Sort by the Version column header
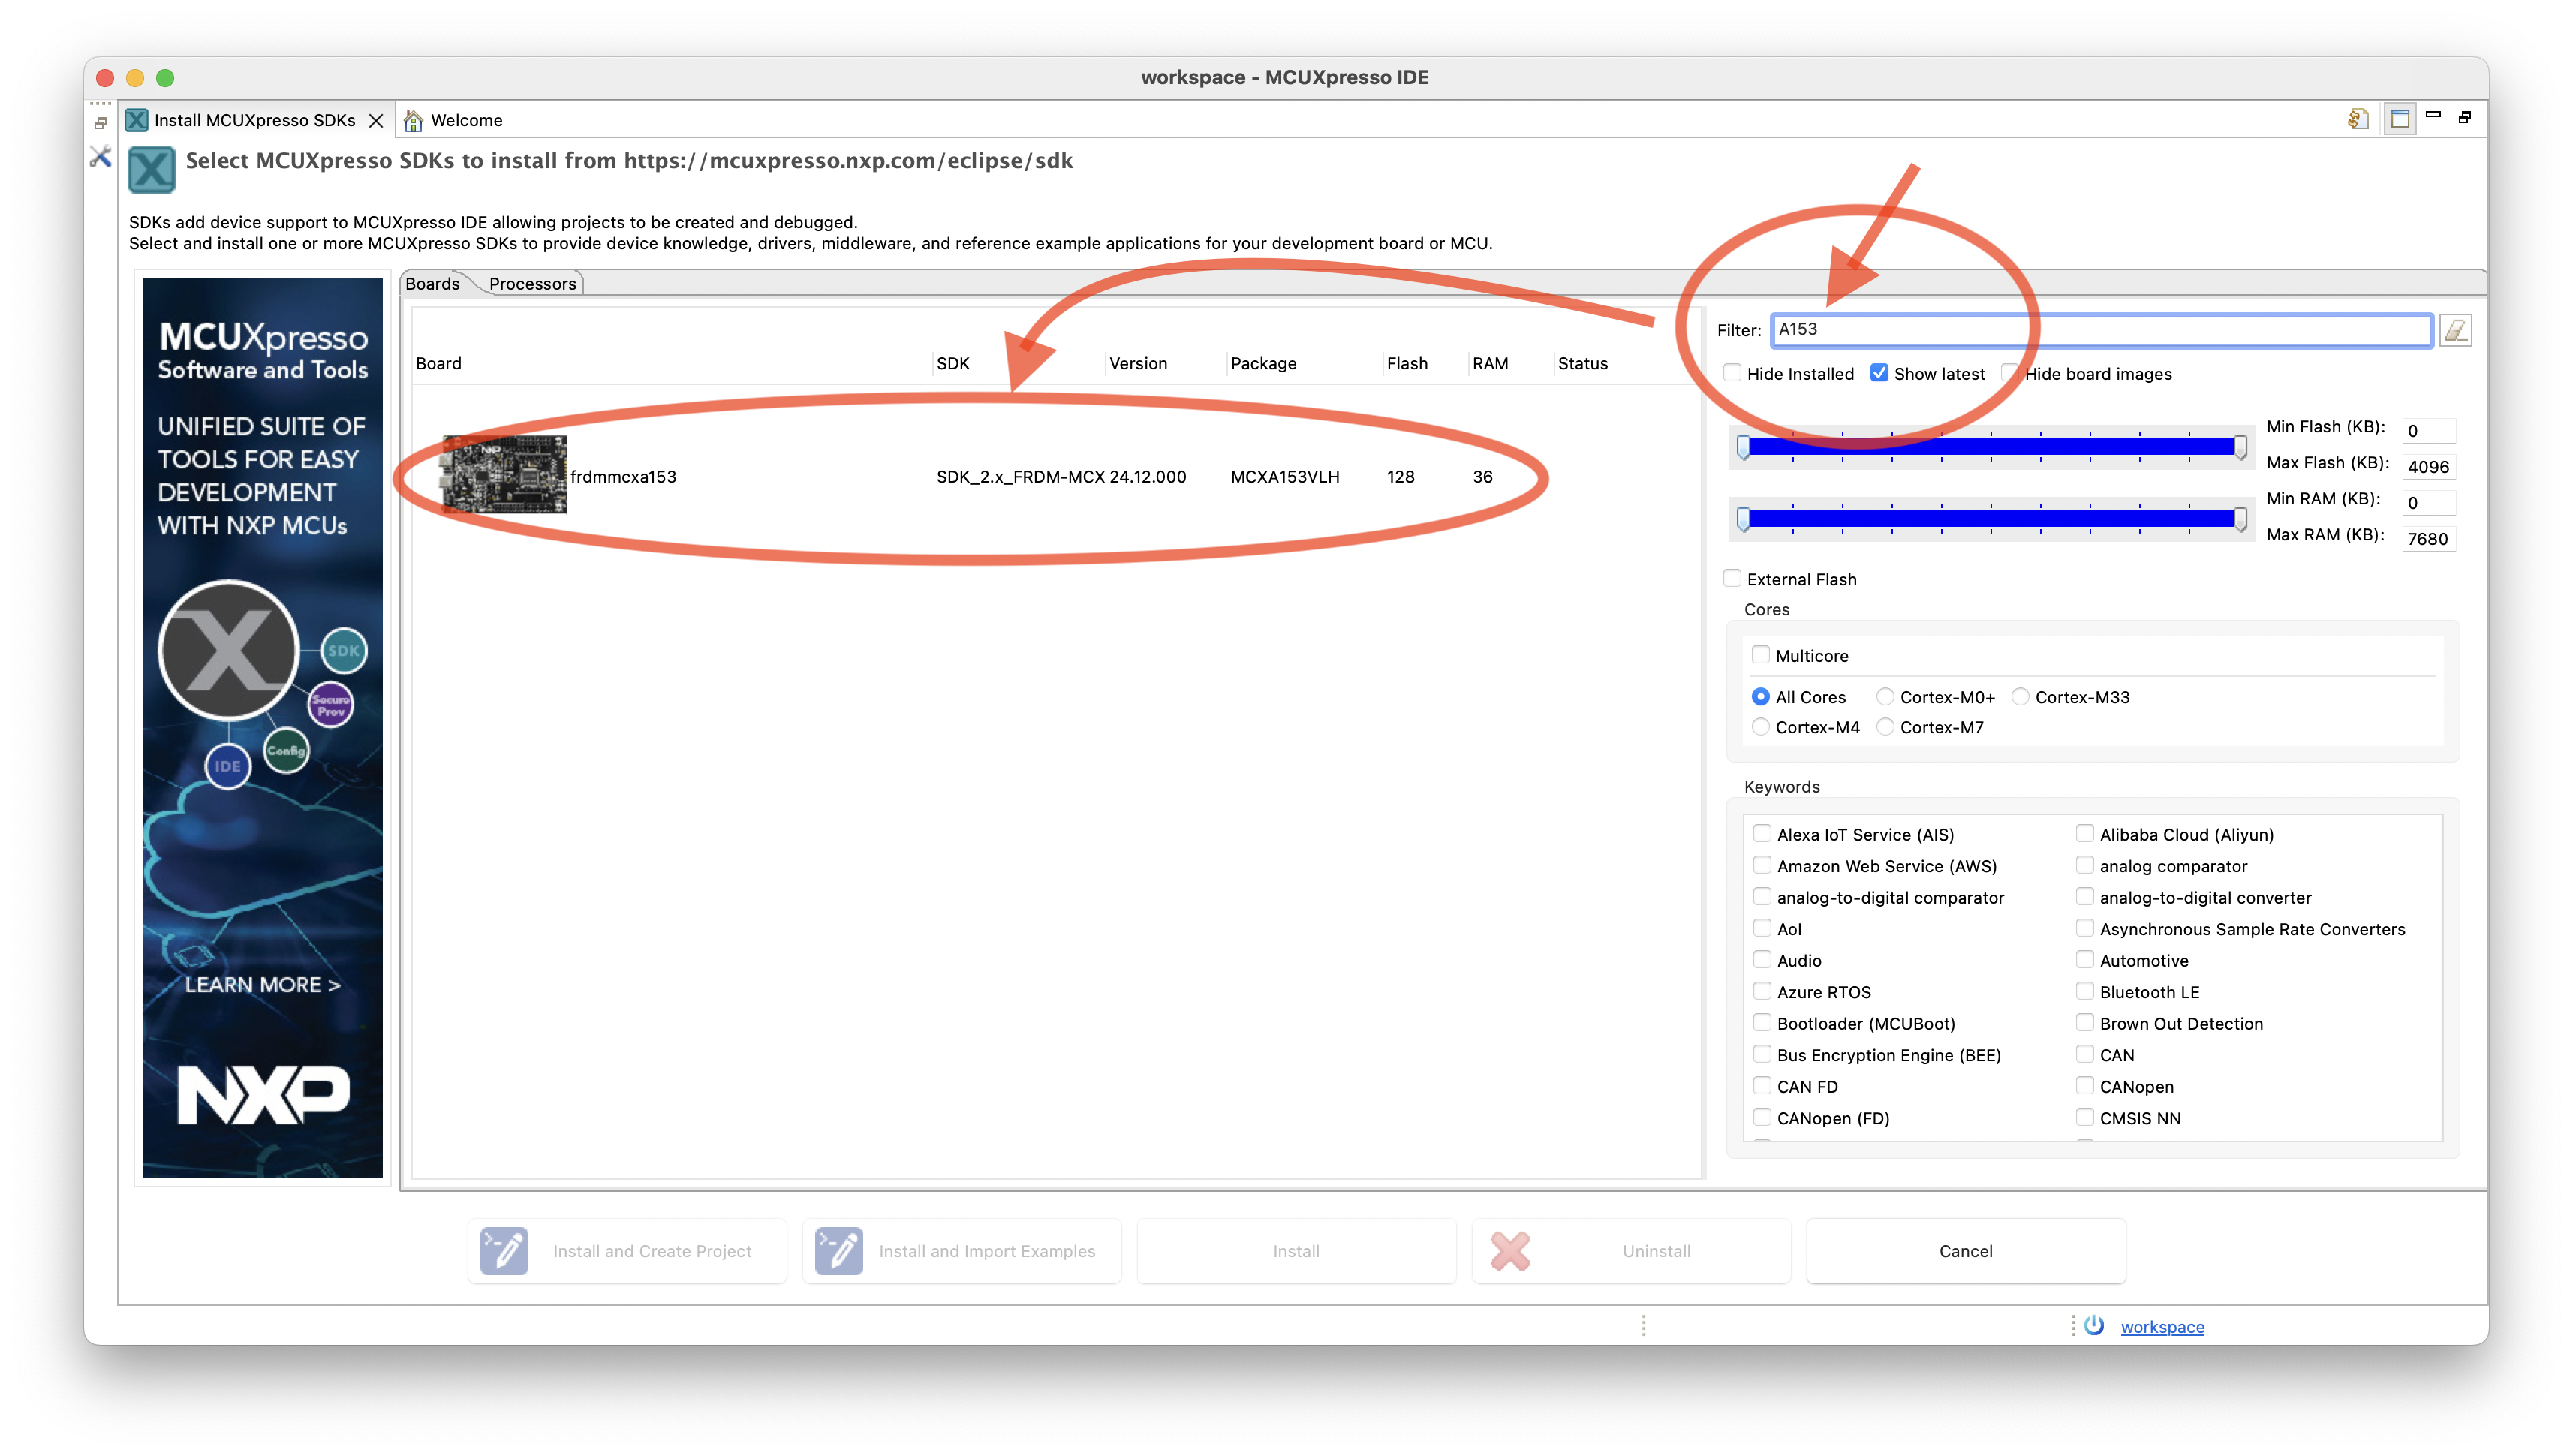2573x1456 pixels. click(1138, 363)
